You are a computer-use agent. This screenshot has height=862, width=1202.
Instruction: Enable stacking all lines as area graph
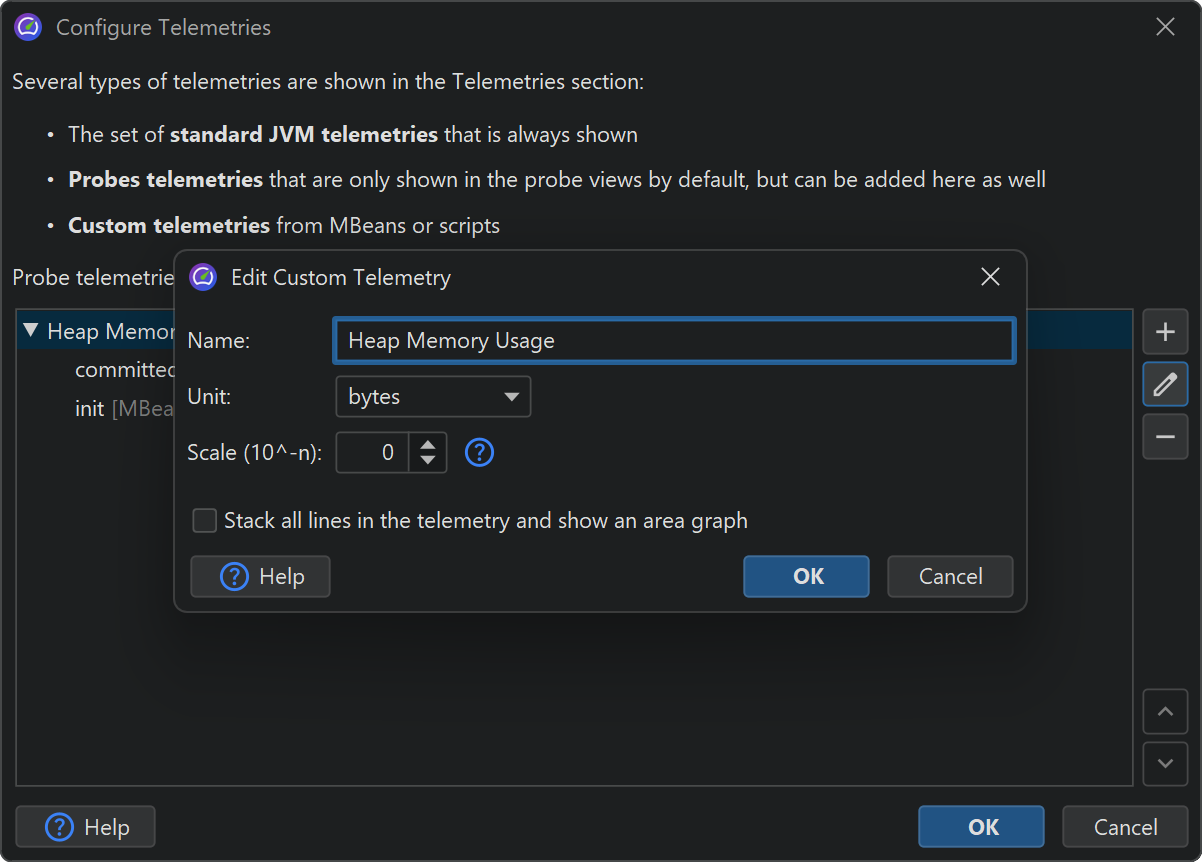tap(205, 521)
